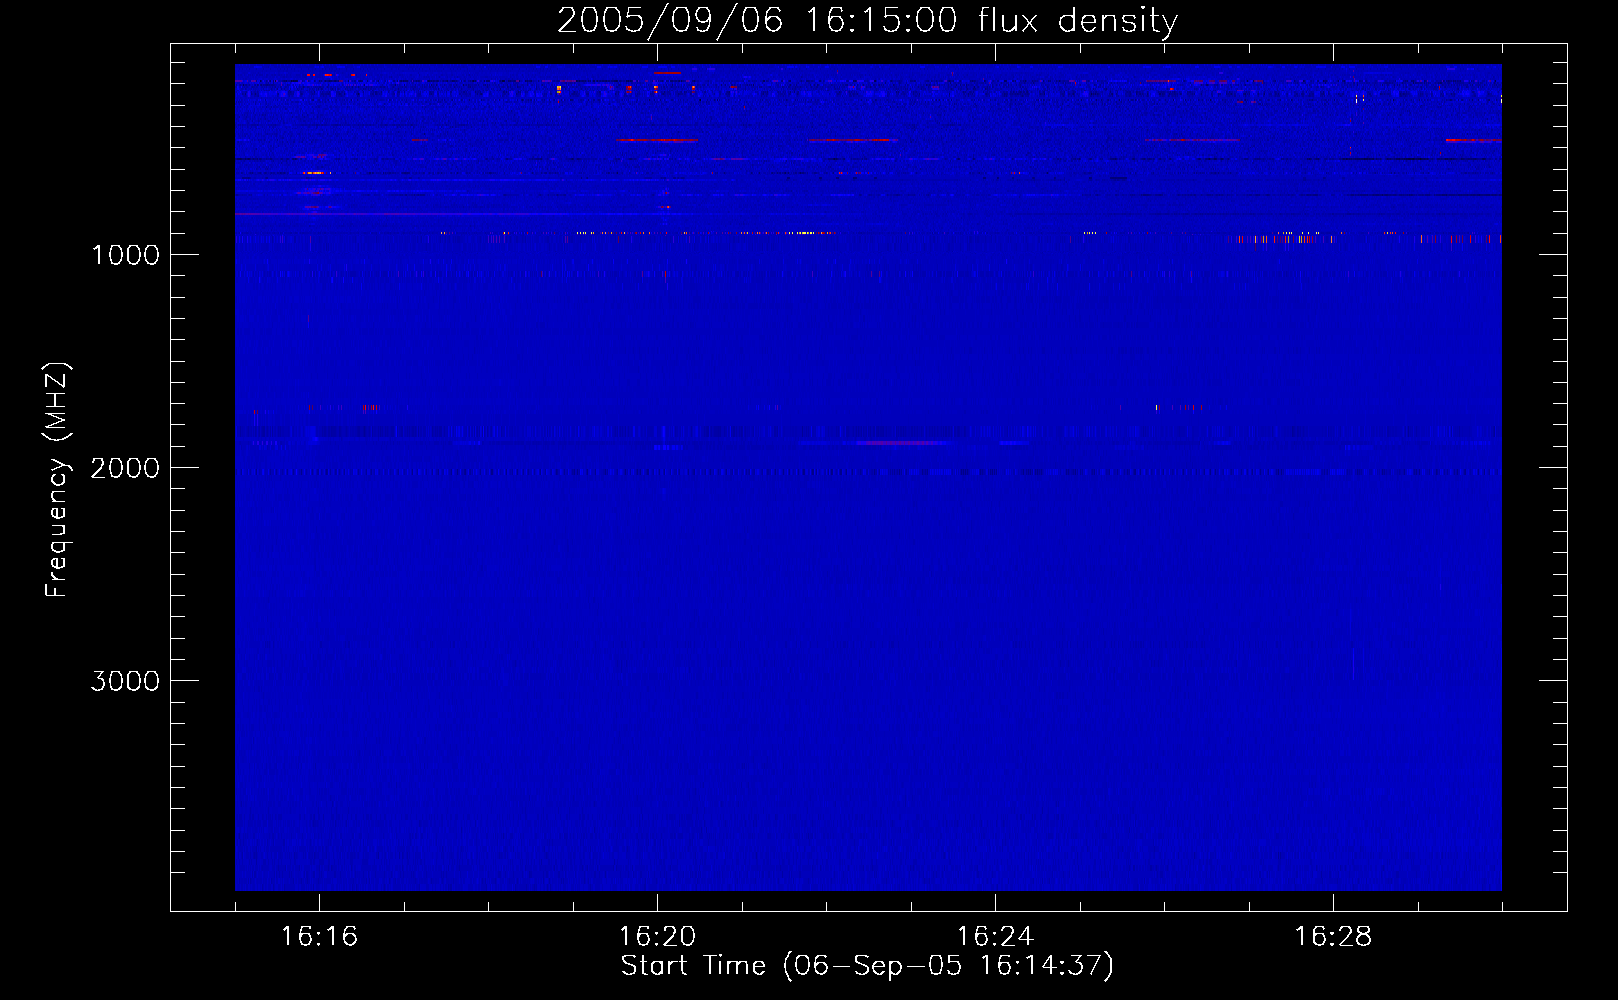
Task: Click the 'Frequency (MHZ)' axis label
Action: point(57,481)
